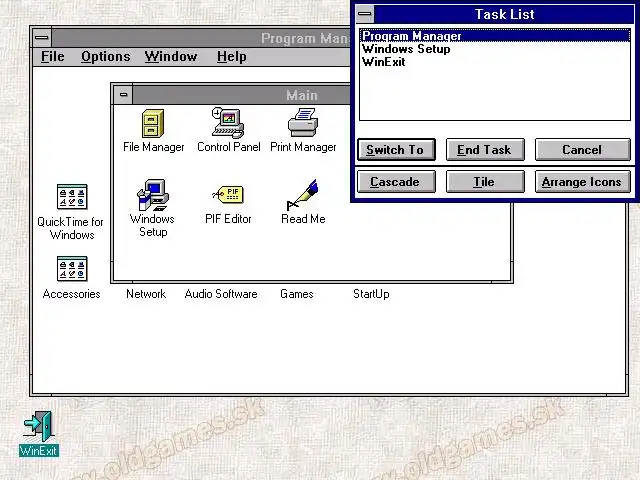
Task: Select Program Manager in the Task List
Action: click(495, 36)
